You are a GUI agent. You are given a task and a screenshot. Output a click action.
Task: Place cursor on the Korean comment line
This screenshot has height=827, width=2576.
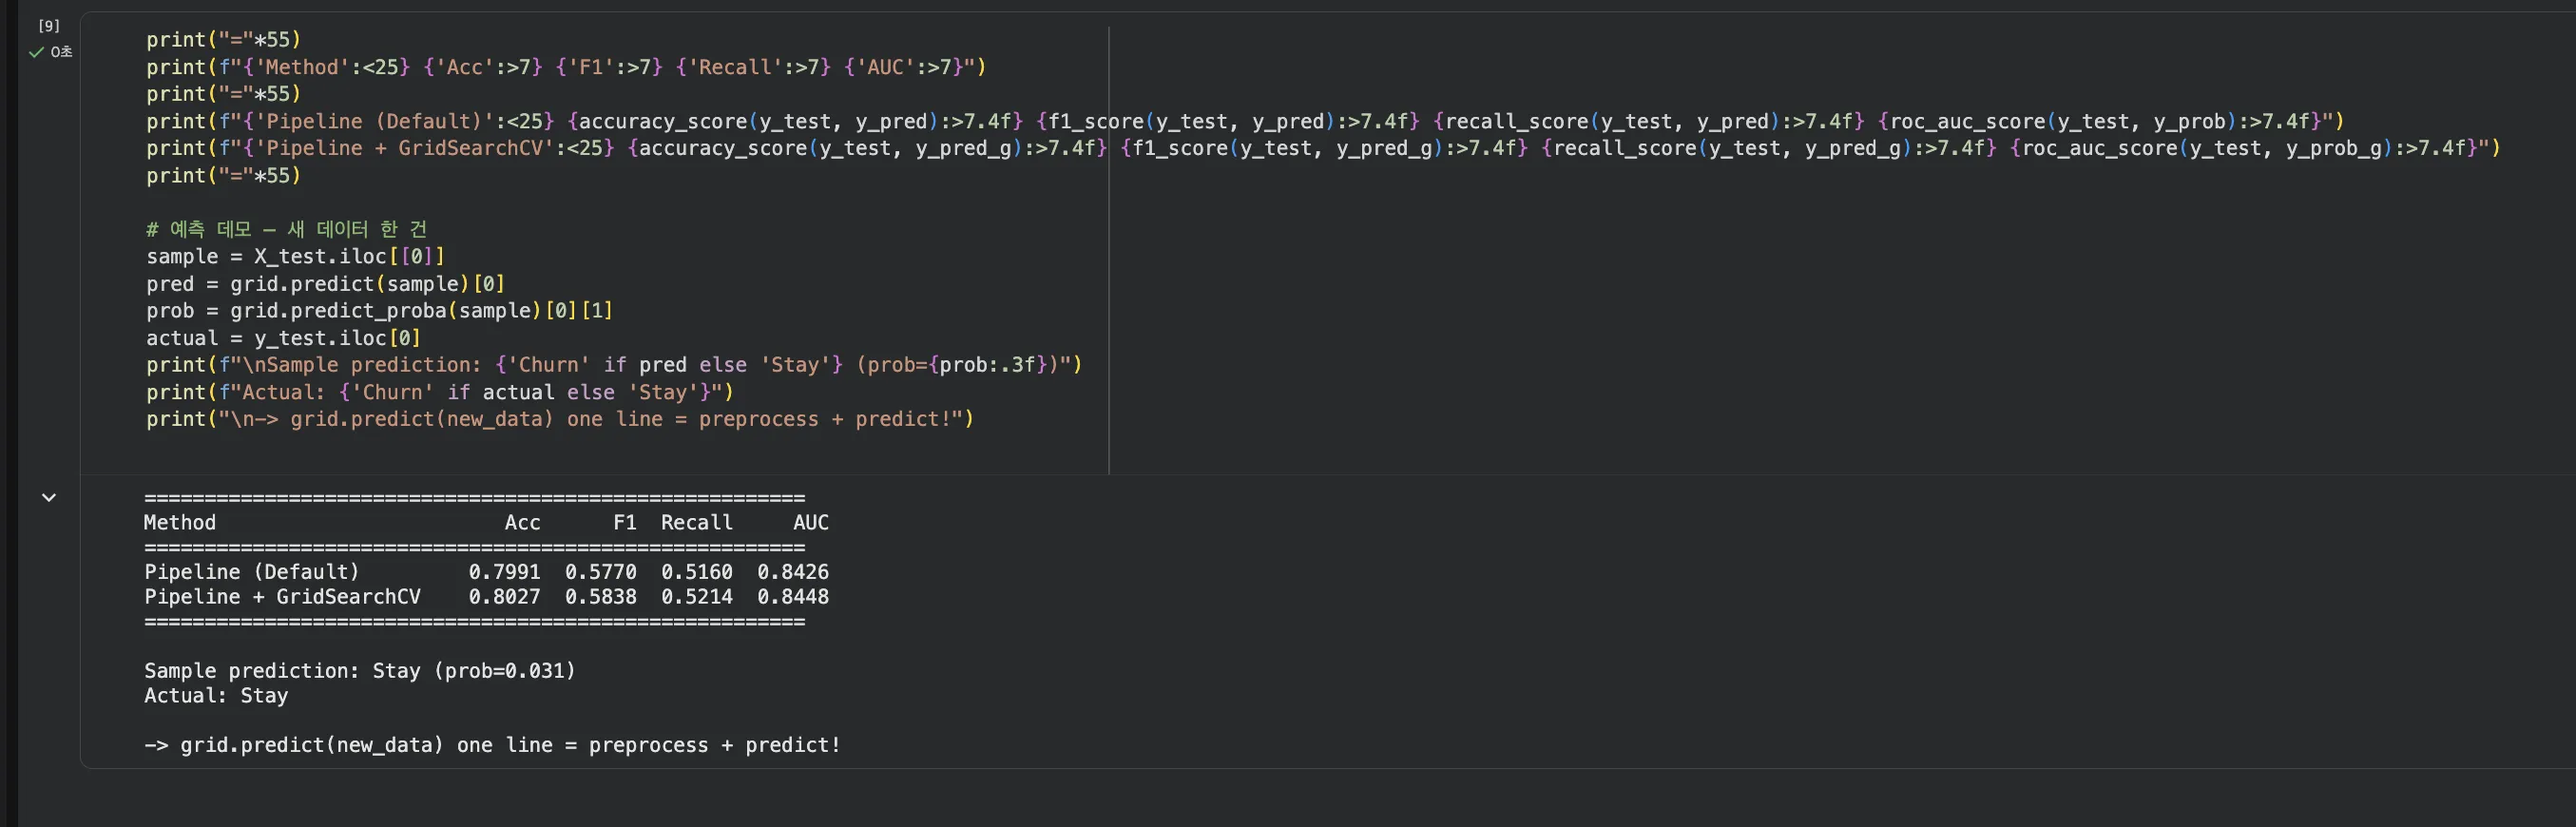[x=286, y=229]
